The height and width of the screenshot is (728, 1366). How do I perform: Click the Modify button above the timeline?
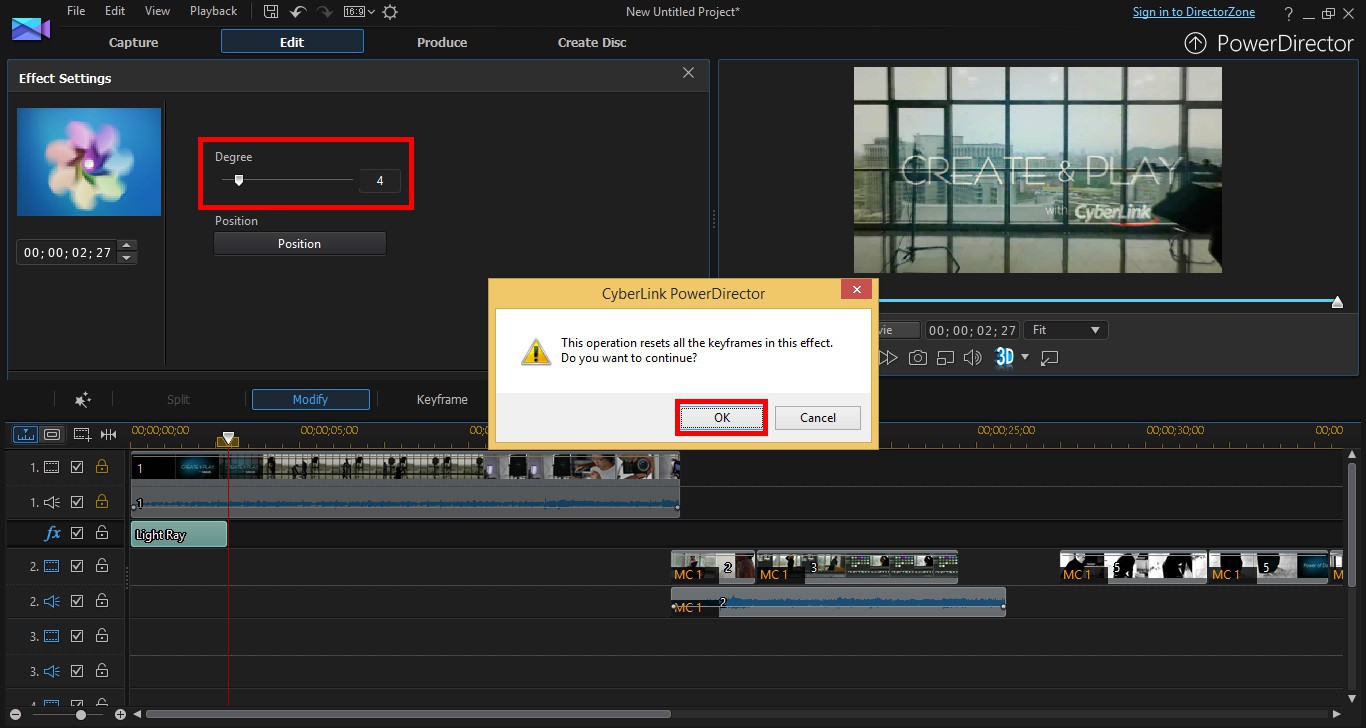(x=311, y=399)
